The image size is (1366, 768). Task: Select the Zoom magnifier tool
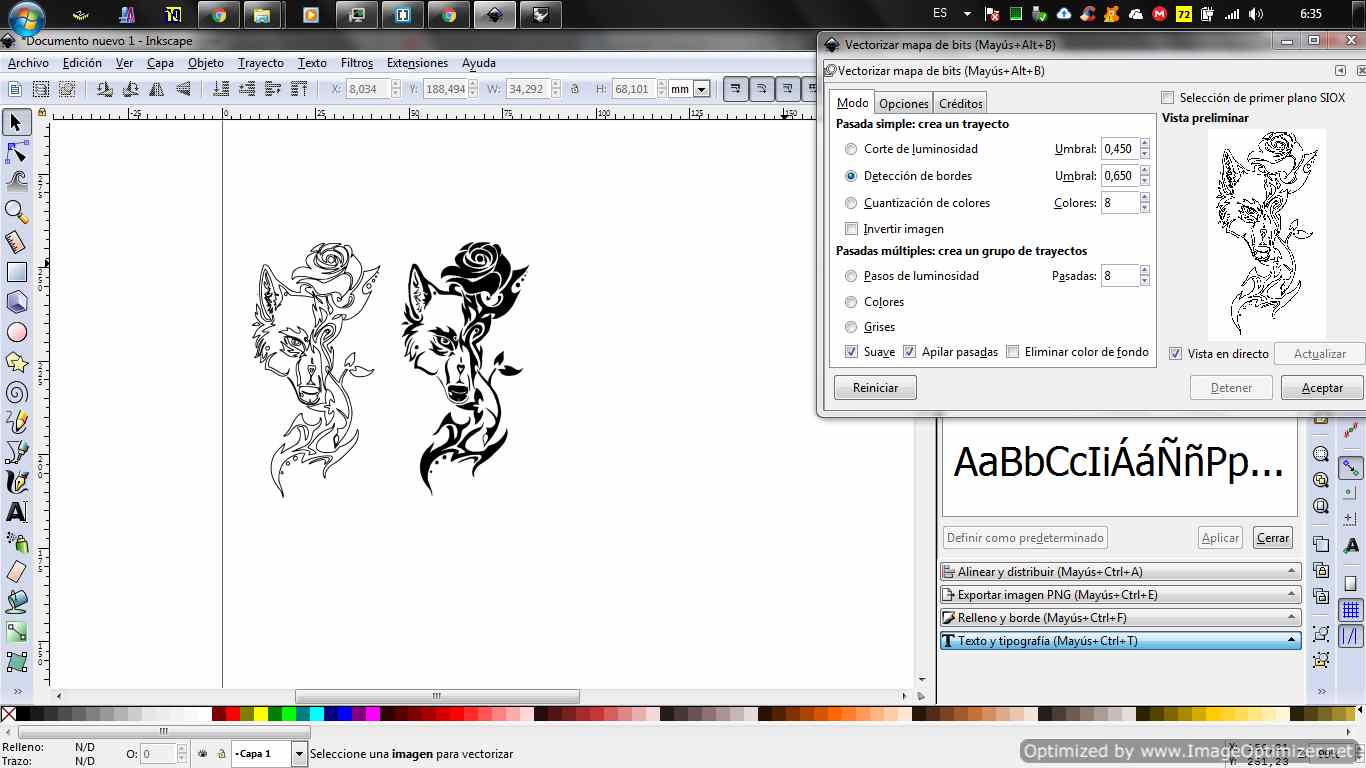pos(16,212)
